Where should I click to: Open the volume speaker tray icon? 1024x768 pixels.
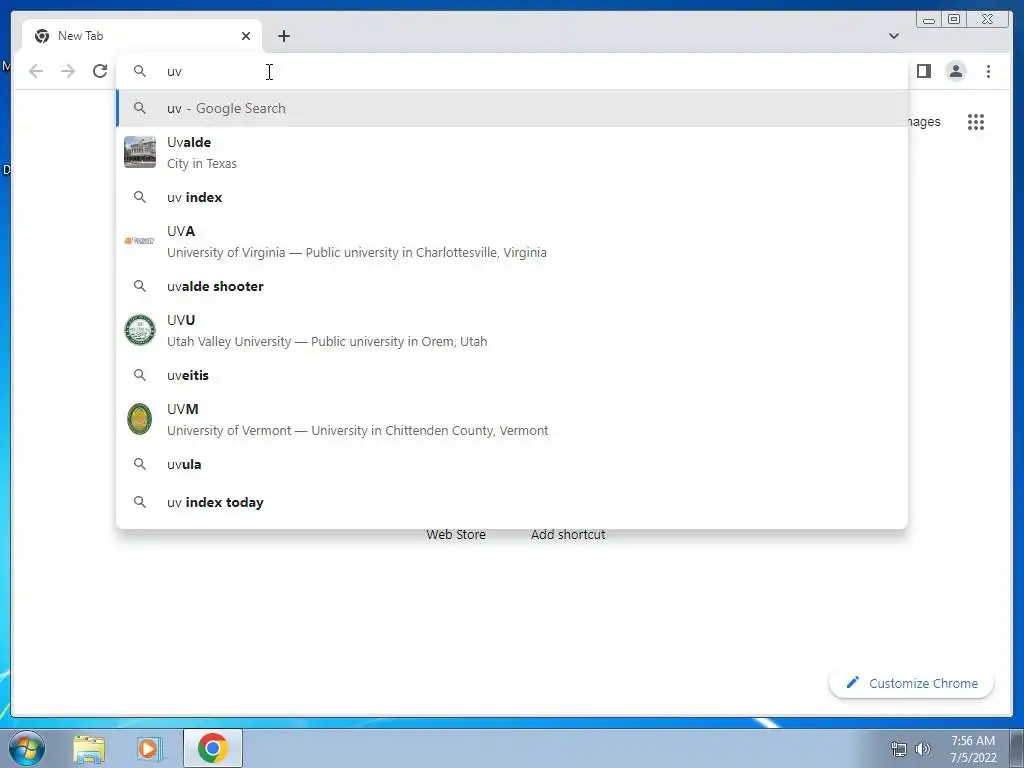(923, 749)
